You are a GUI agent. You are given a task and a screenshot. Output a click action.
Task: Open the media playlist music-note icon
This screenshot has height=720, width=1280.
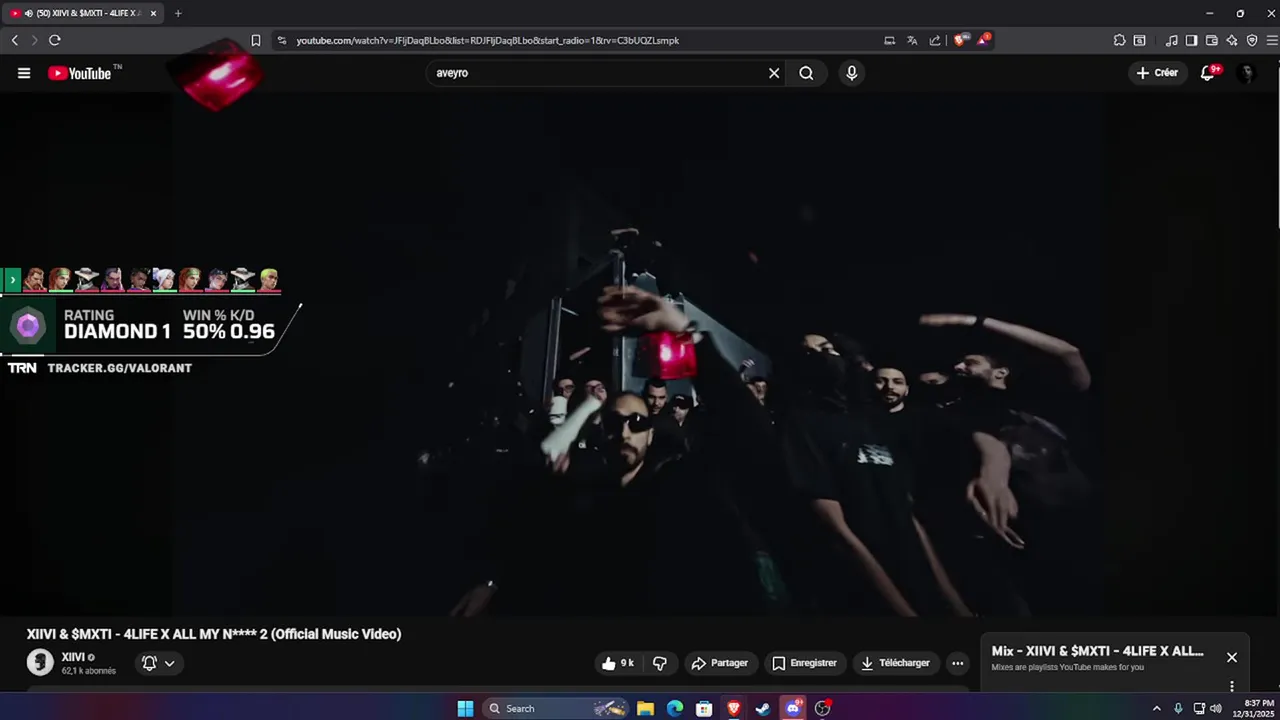[x=1171, y=40]
